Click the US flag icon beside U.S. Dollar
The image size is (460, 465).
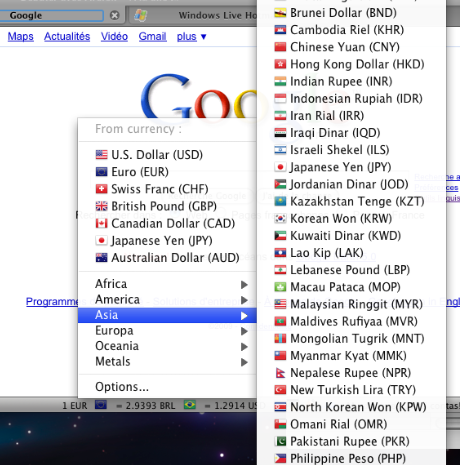(x=101, y=155)
